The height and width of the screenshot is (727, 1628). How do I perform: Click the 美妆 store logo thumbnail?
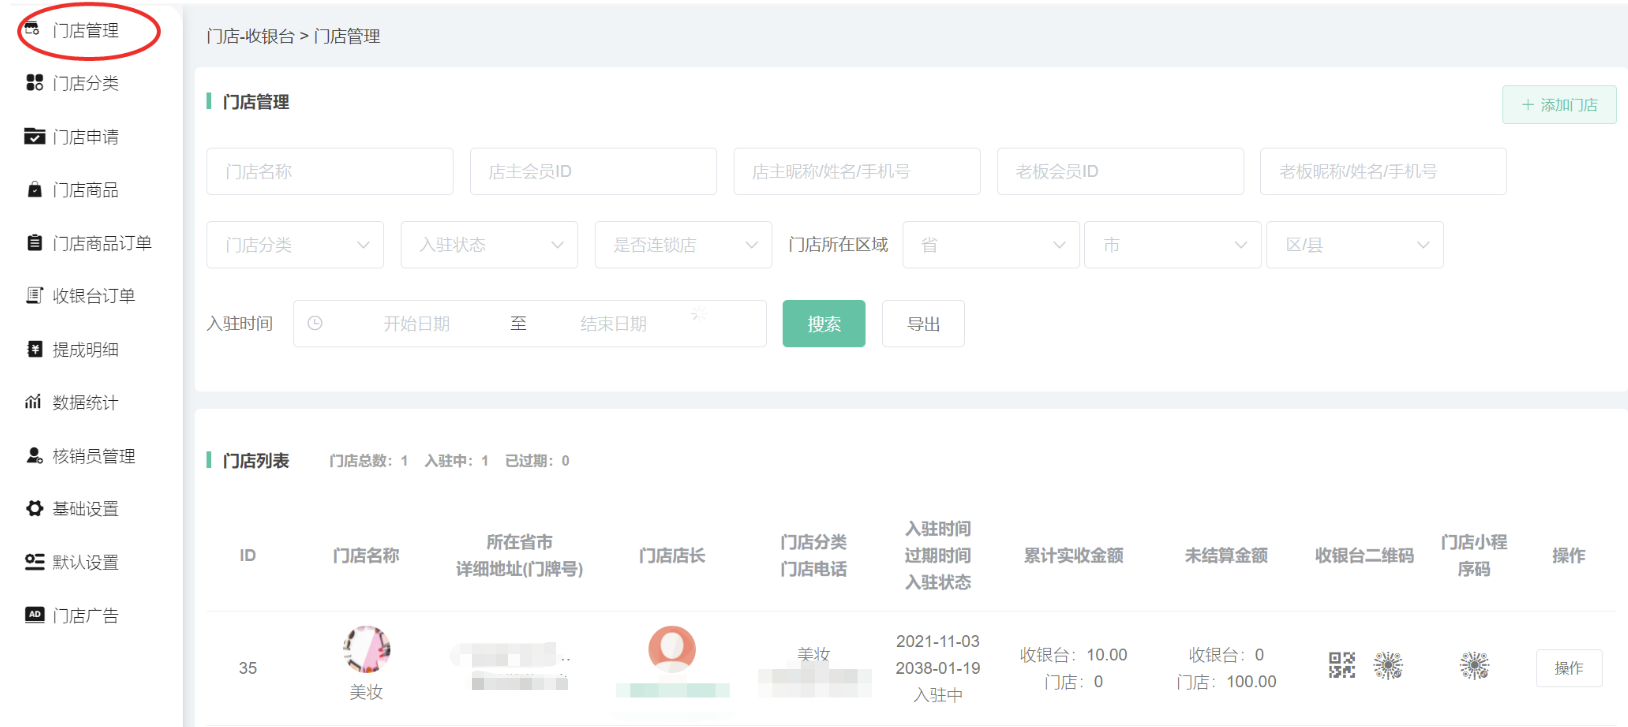click(x=366, y=650)
